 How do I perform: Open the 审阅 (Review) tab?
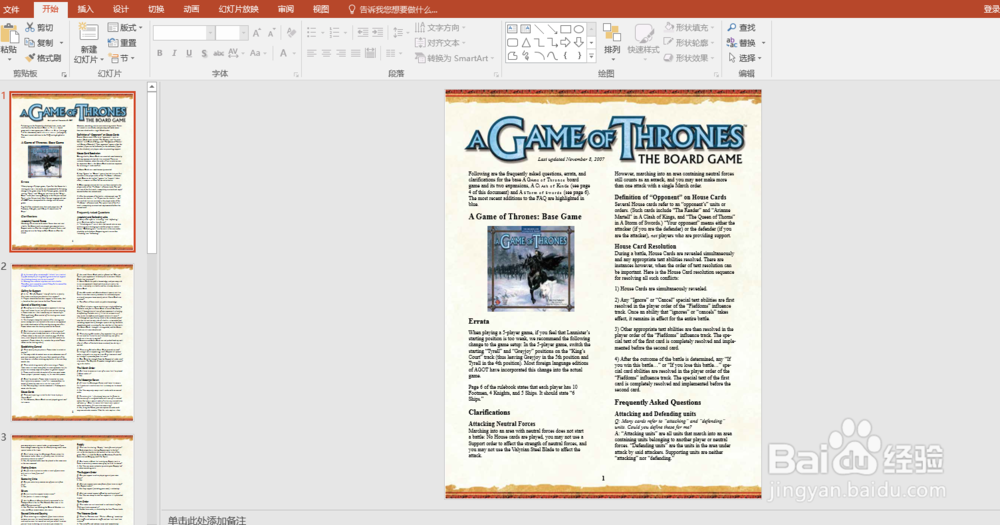[286, 10]
